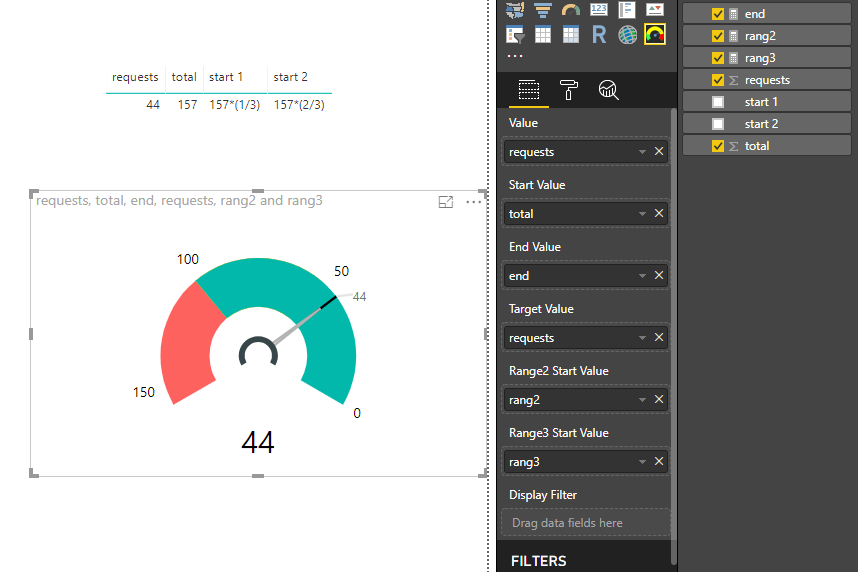Open dropdown arrow for Target Value 'requests'
The height and width of the screenshot is (572, 858).
642,338
